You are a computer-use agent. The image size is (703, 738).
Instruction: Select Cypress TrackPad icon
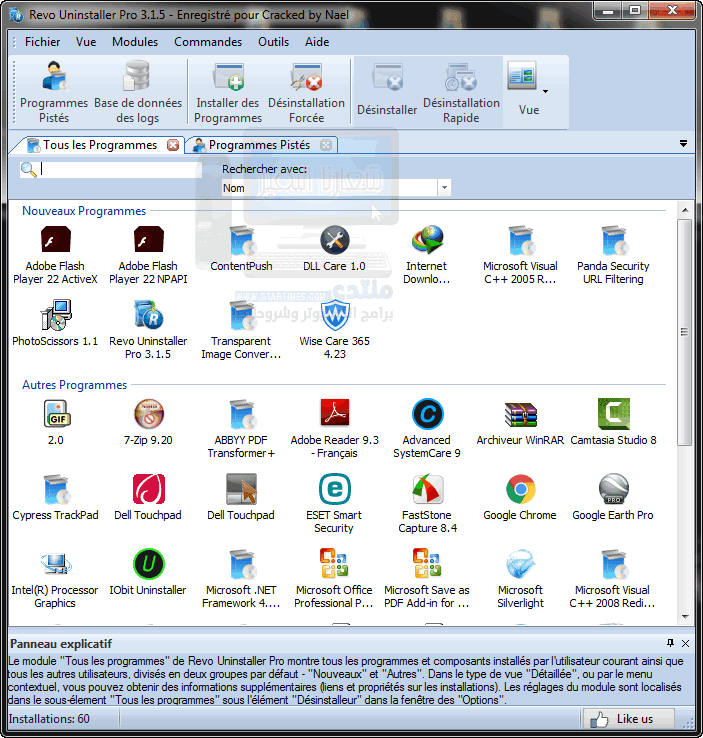(x=56, y=498)
